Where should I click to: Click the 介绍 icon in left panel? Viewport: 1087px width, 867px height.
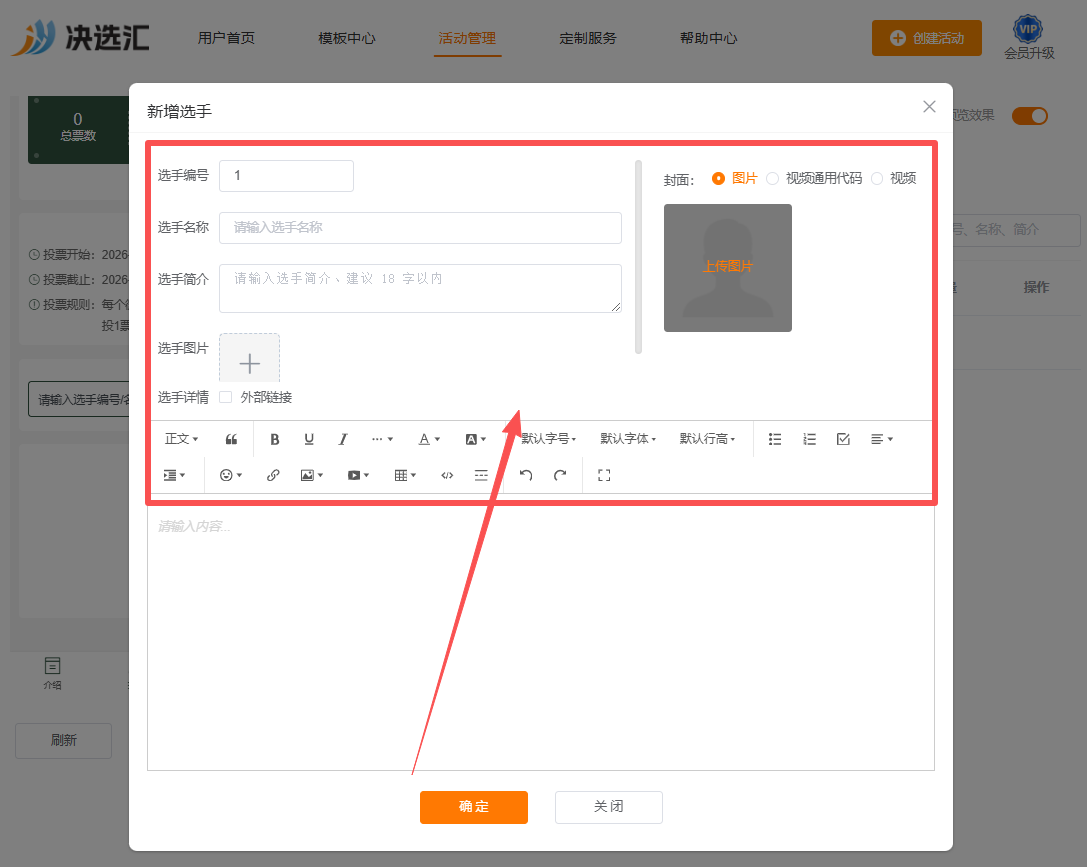pyautogui.click(x=53, y=673)
